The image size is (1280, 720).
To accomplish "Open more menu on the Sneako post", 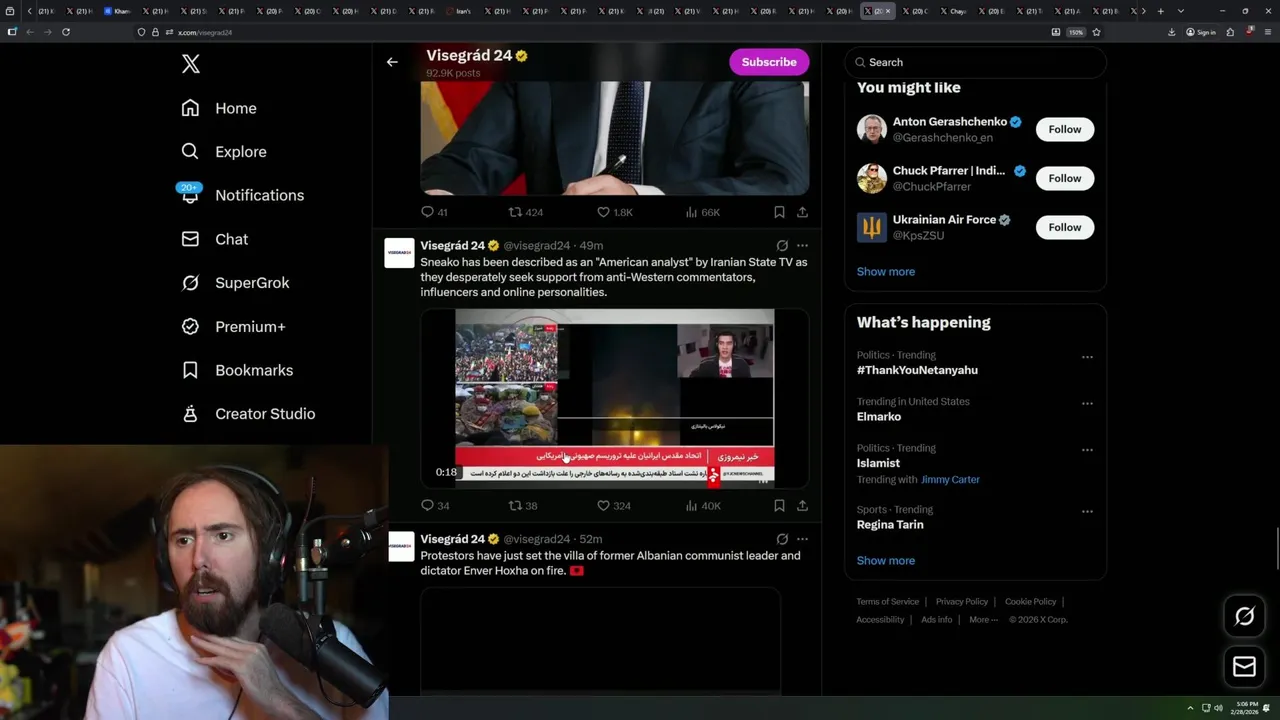I will coord(802,245).
